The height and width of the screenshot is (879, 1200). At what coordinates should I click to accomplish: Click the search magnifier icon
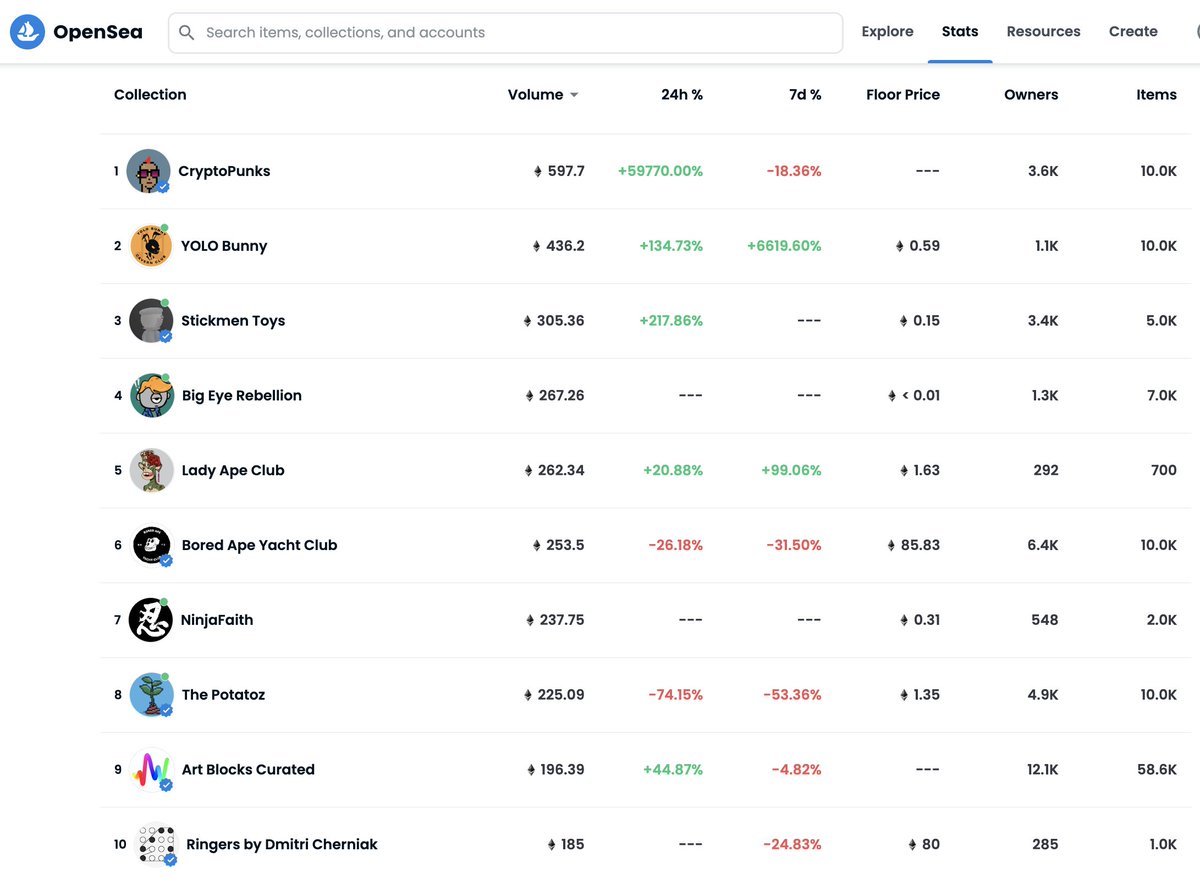pyautogui.click(x=186, y=33)
